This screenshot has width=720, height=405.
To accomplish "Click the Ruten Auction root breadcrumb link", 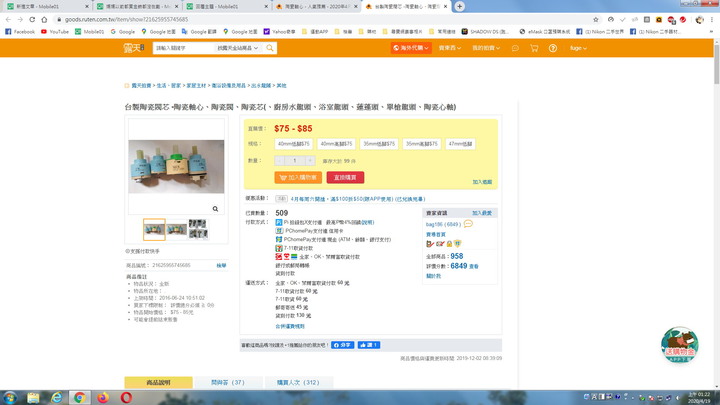I will 141,85.
